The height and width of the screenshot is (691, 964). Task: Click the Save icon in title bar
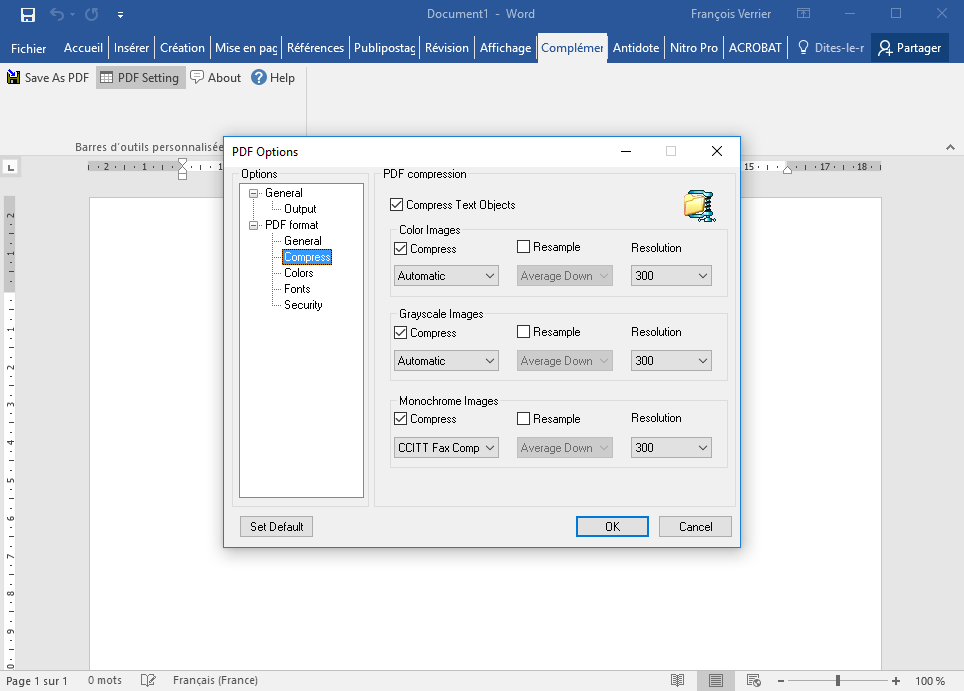(27, 14)
